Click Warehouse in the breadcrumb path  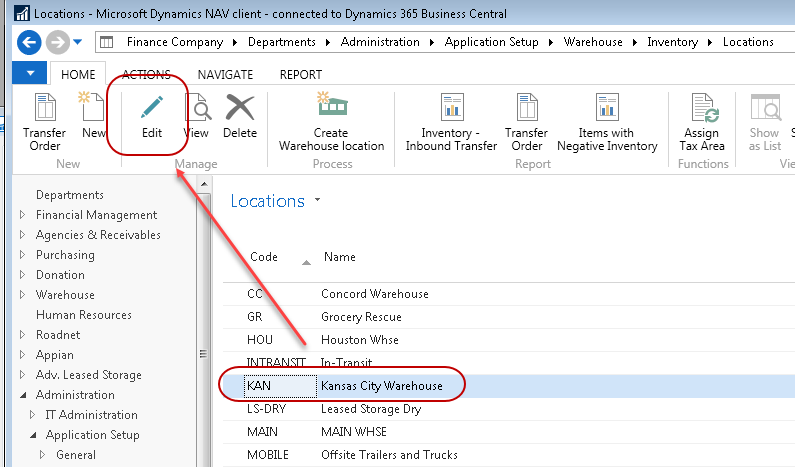(x=593, y=42)
